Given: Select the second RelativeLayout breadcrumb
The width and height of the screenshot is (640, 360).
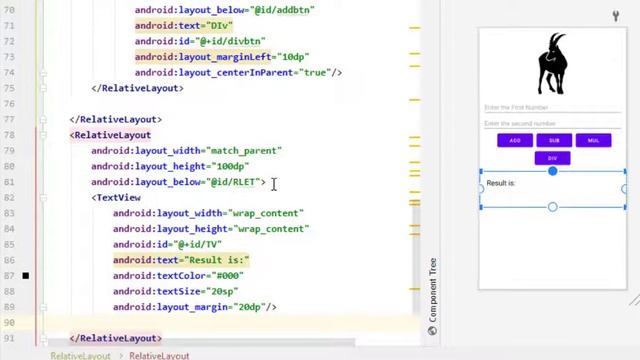Looking at the screenshot, I should (x=159, y=356).
